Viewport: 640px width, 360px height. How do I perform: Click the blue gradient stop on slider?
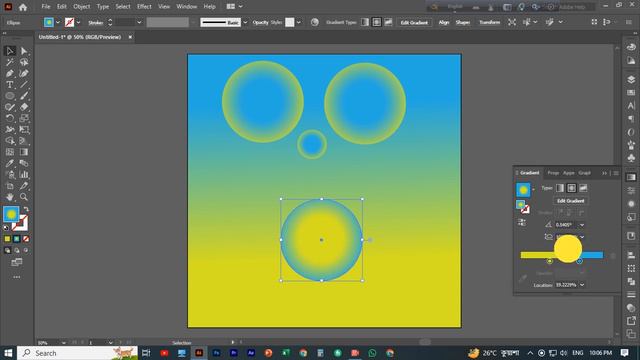pos(580,261)
